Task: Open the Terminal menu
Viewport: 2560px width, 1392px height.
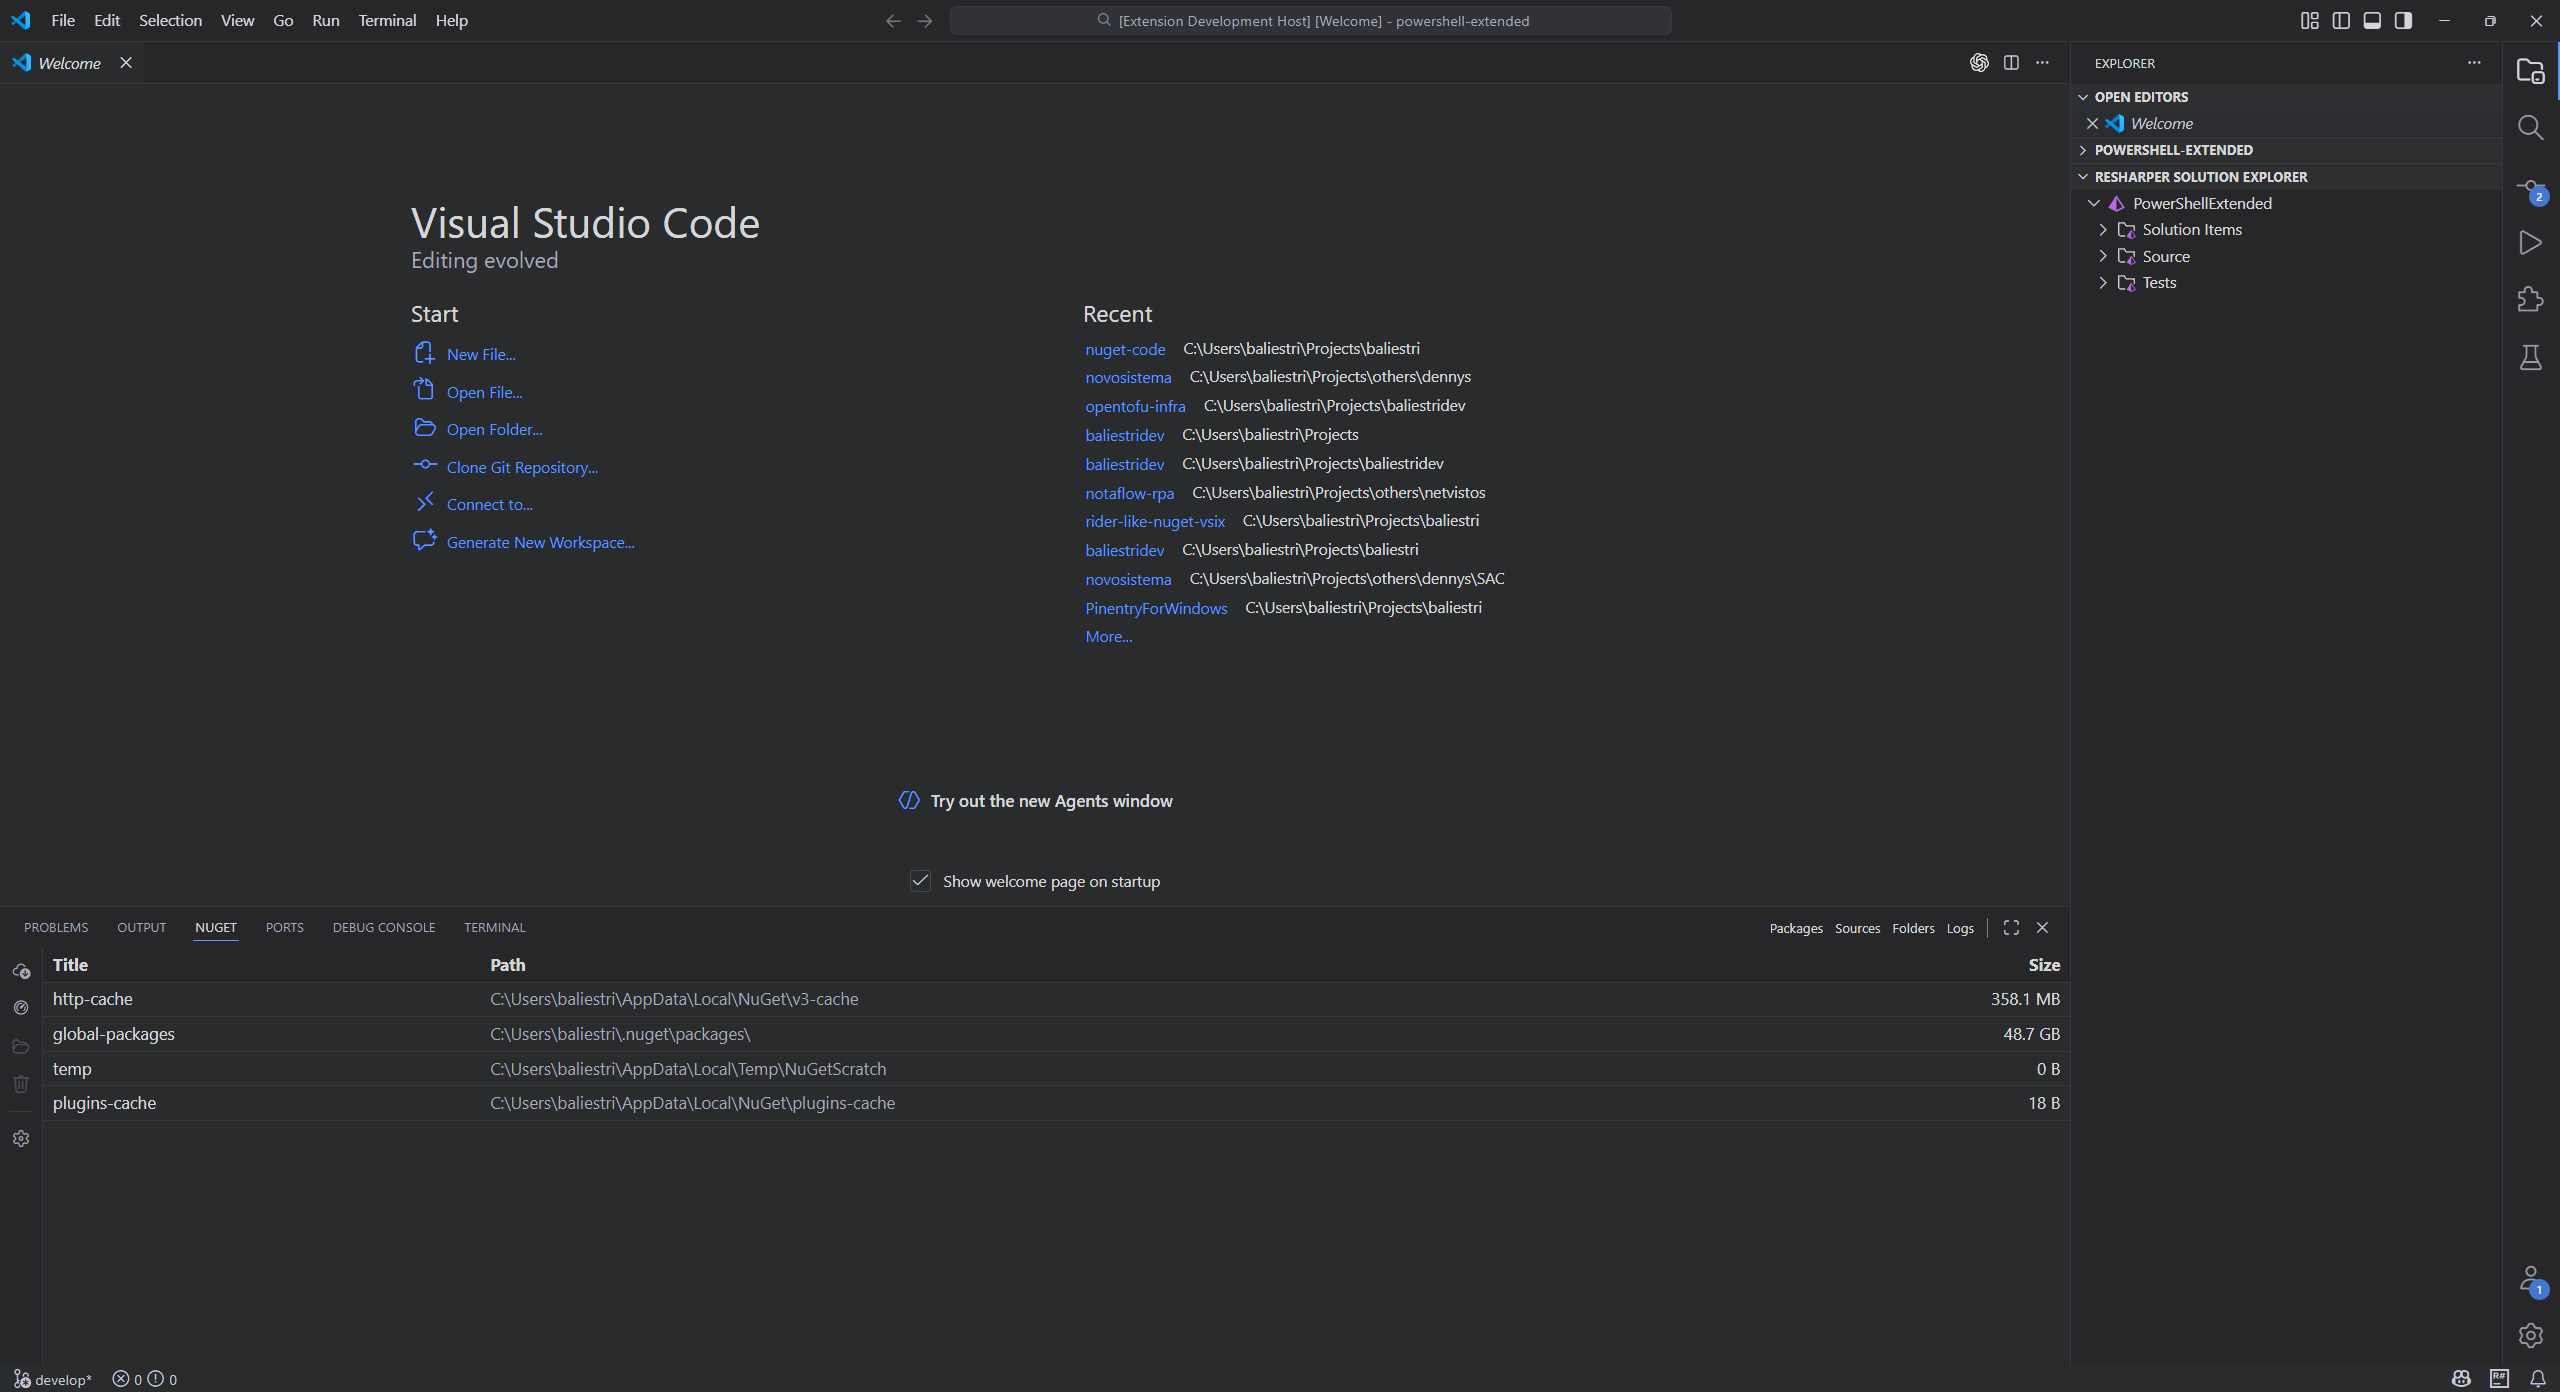Action: point(387,20)
